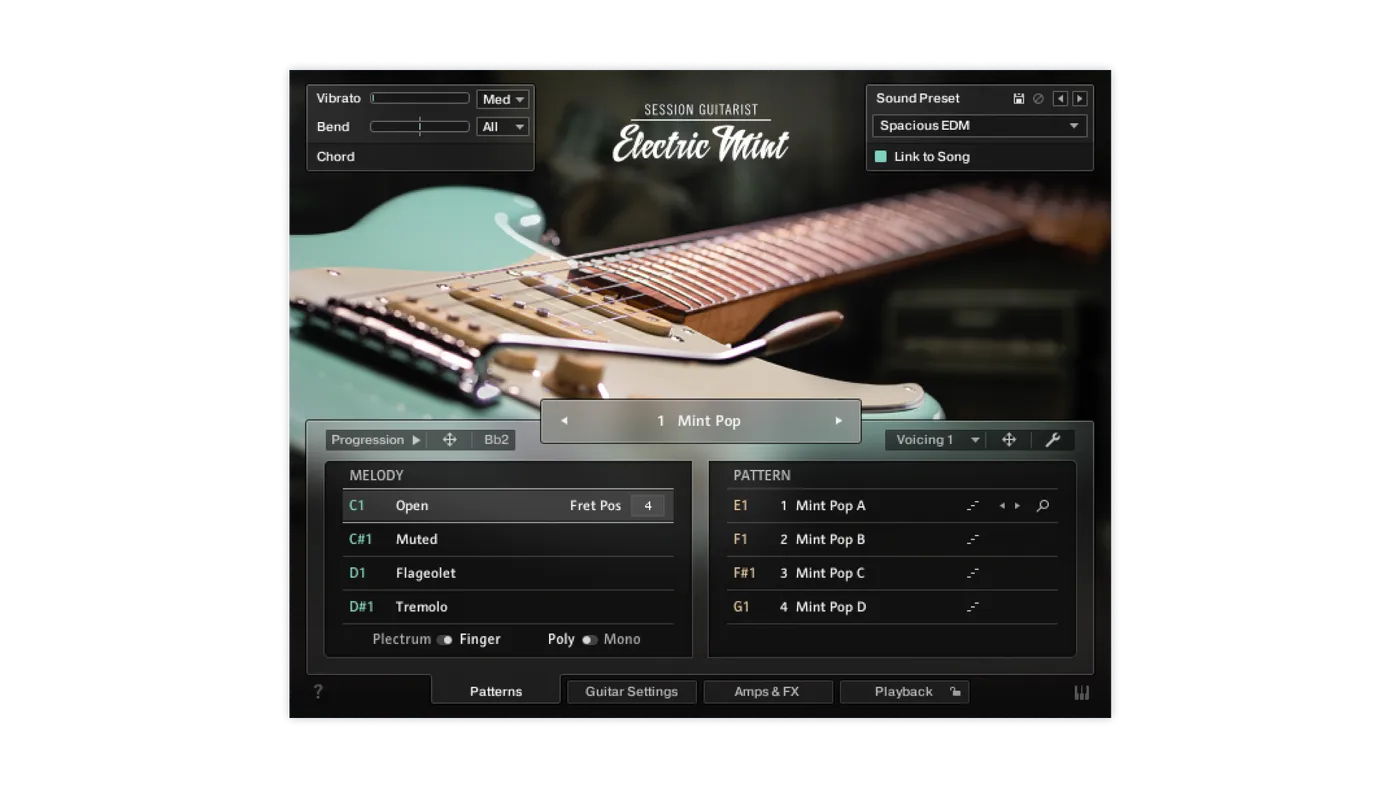Click next pattern arrow for Mint Pop A
This screenshot has width=1400, height=788.
[x=1018, y=506]
